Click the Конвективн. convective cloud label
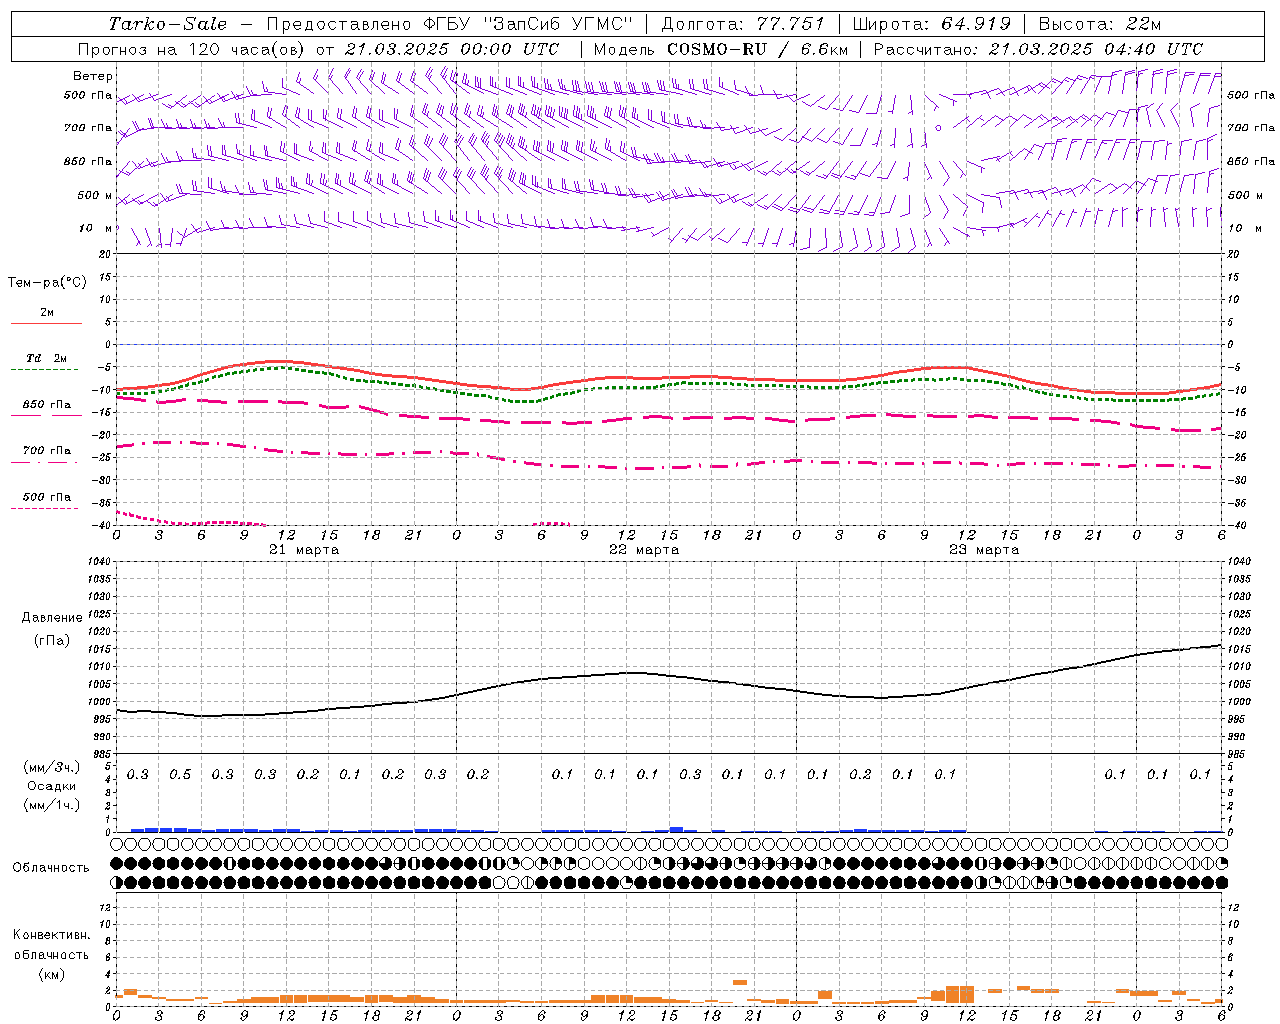 click(x=51, y=935)
